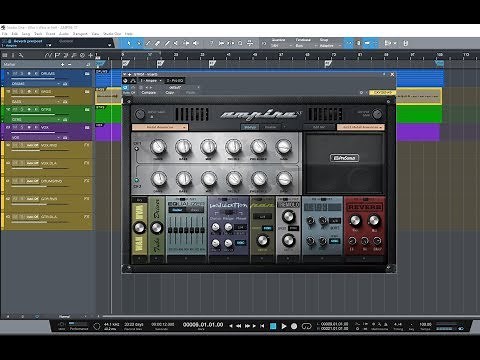Image resolution: width=480 pixels, height=360 pixels.
Task: Open marker track with the flag icon
Action: [57, 55]
